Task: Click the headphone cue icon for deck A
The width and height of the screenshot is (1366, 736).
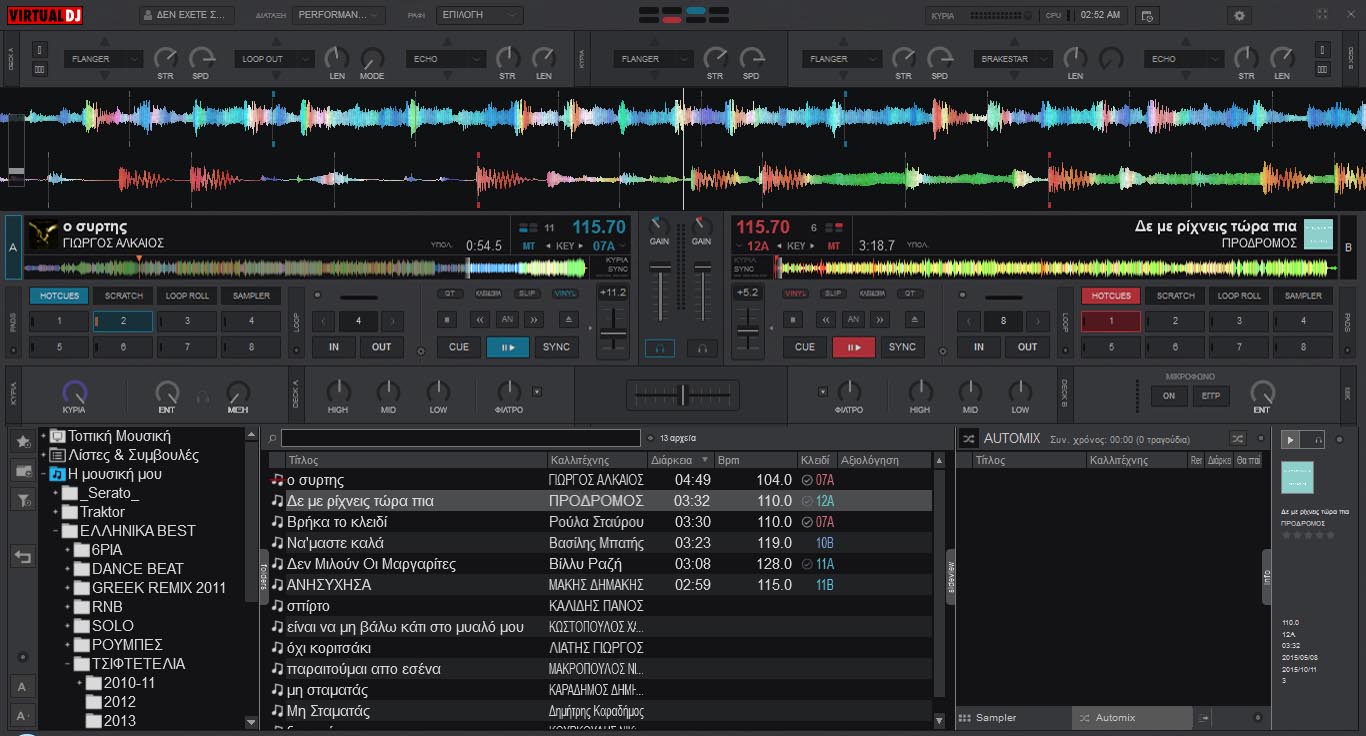Action: coord(660,348)
